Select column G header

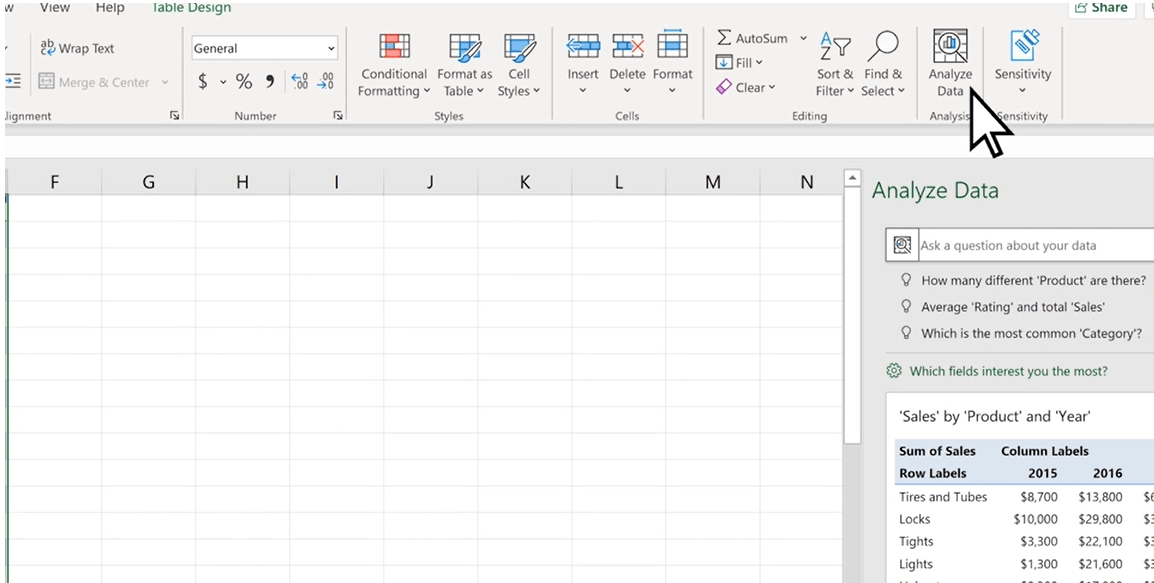(149, 182)
